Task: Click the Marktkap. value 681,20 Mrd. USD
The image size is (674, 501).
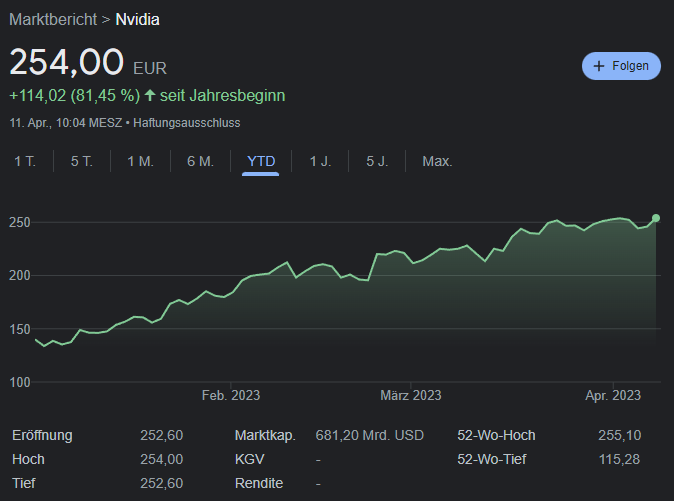Action: tap(369, 436)
